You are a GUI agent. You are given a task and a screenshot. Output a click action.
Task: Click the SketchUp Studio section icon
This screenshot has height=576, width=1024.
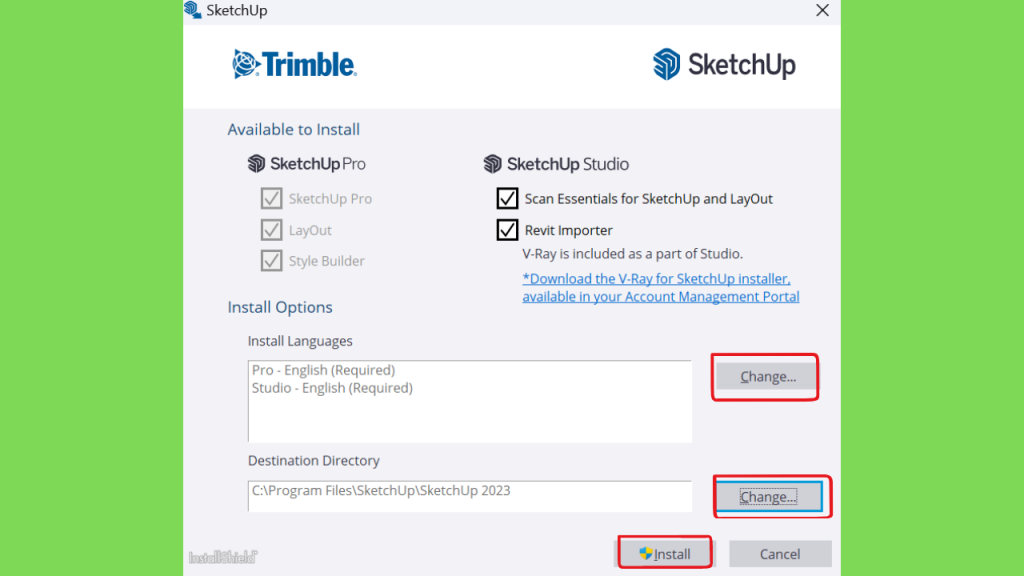[492, 163]
